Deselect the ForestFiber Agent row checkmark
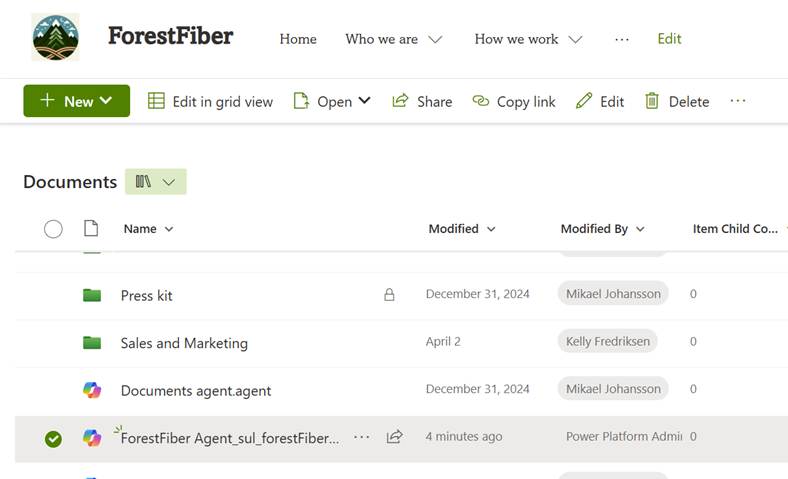Viewport: 788px width, 479px height. click(x=54, y=438)
